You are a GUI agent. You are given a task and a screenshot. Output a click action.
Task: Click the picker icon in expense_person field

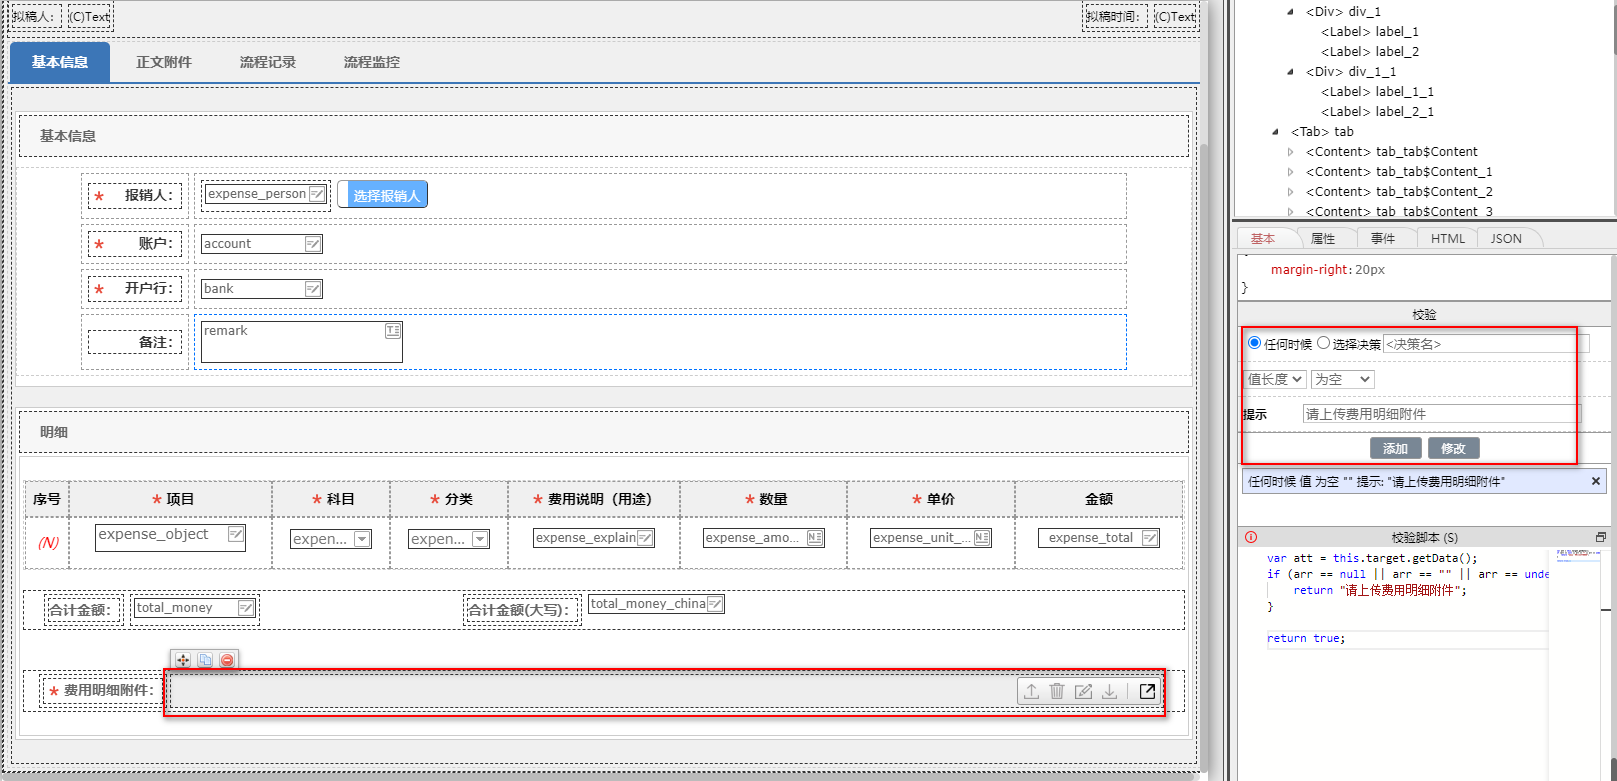tap(317, 194)
